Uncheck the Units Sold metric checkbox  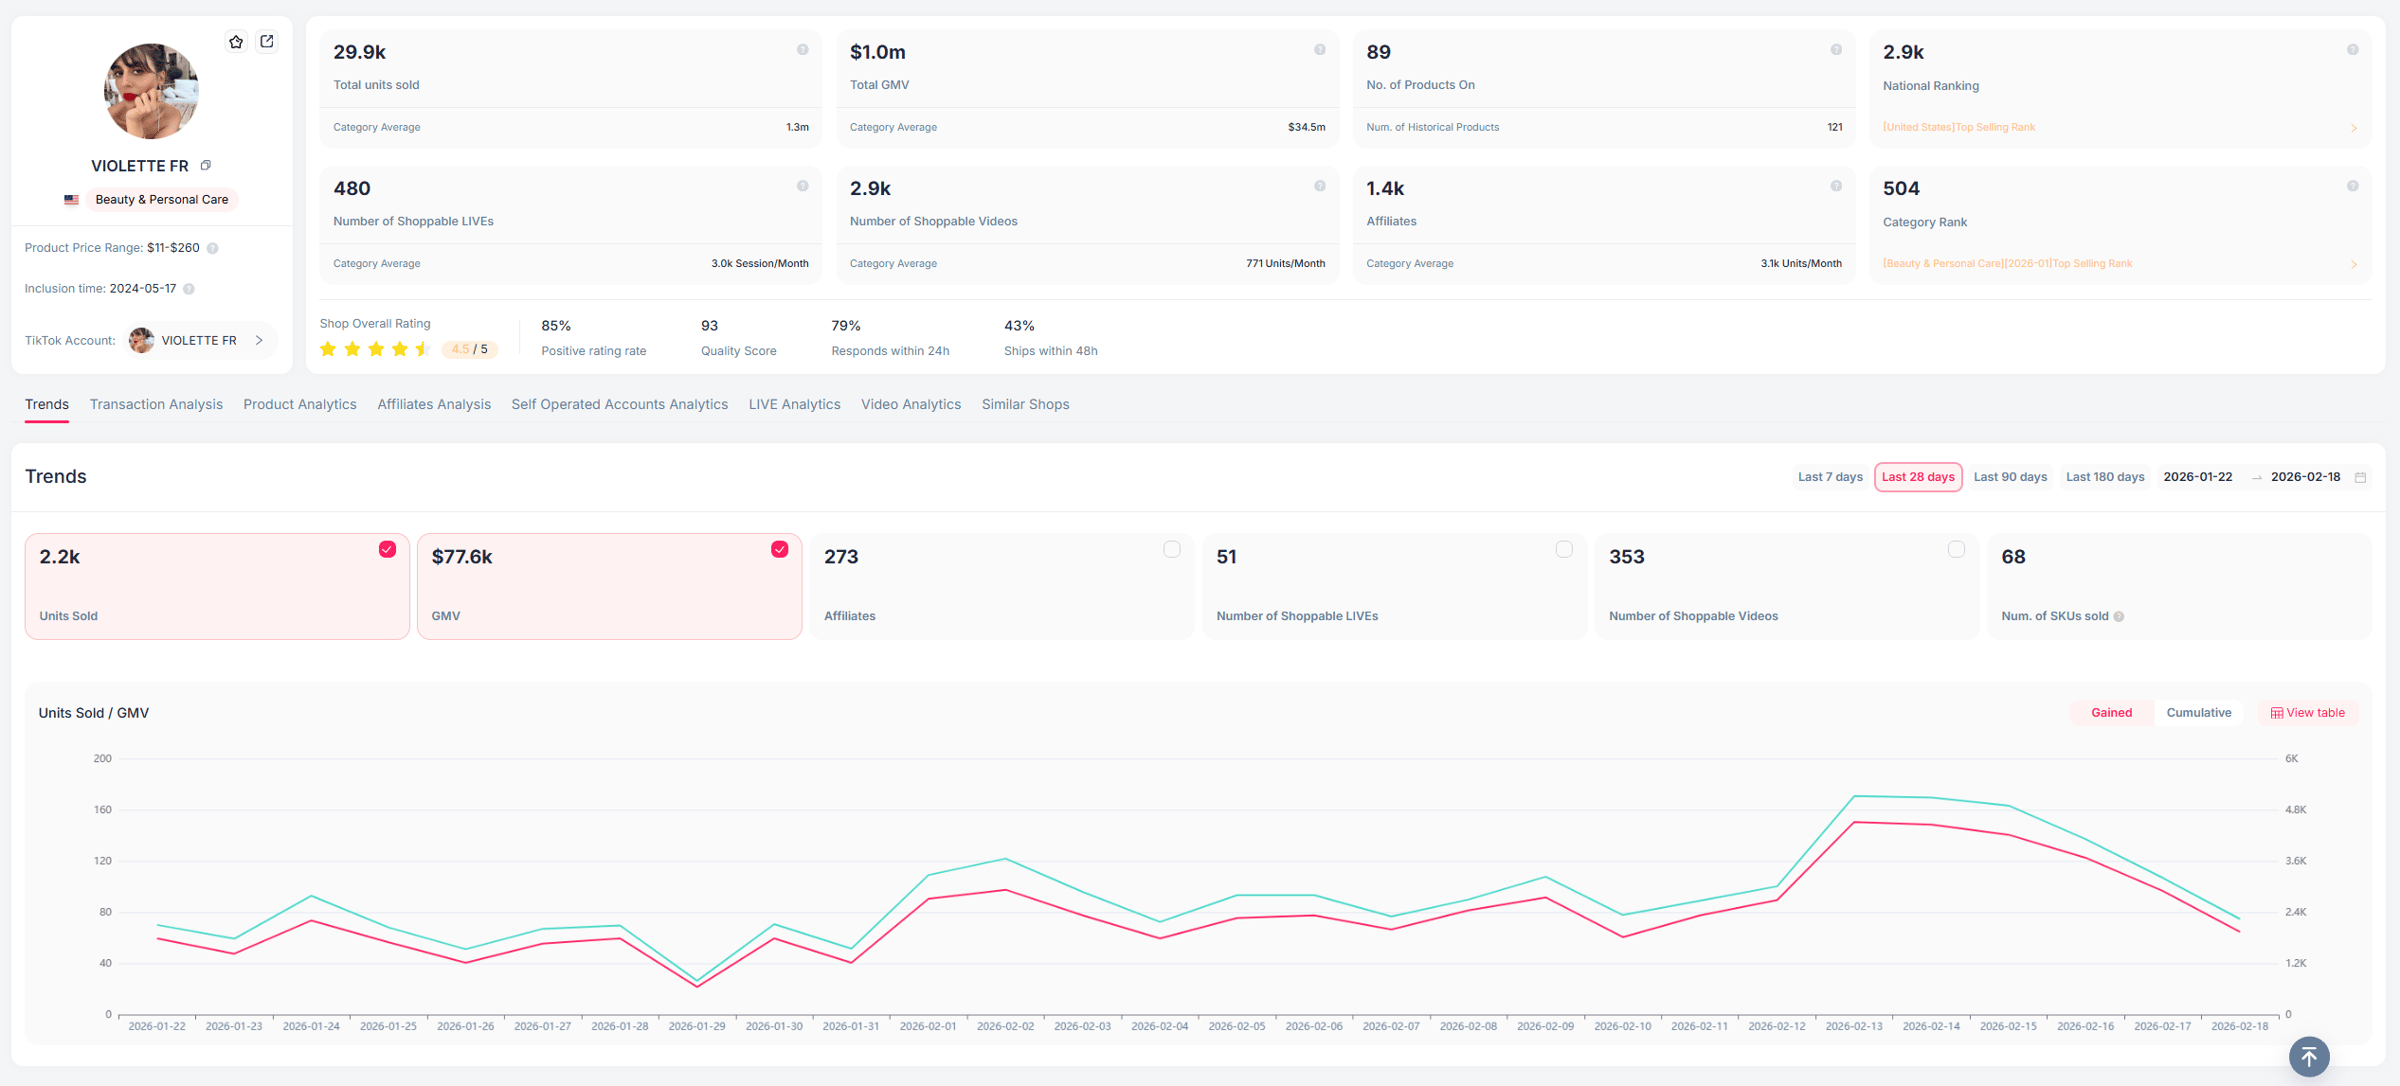pos(387,549)
